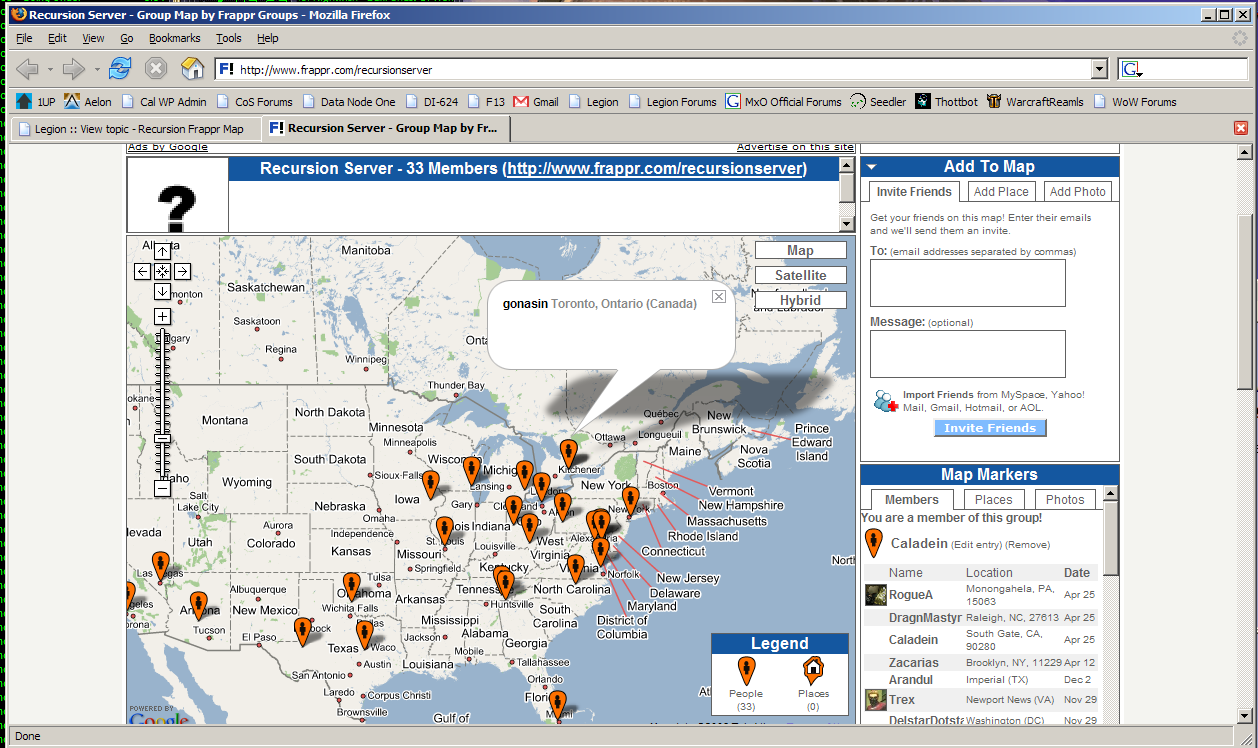
Task: Click the Florida person marker on the map
Action: coord(558,704)
